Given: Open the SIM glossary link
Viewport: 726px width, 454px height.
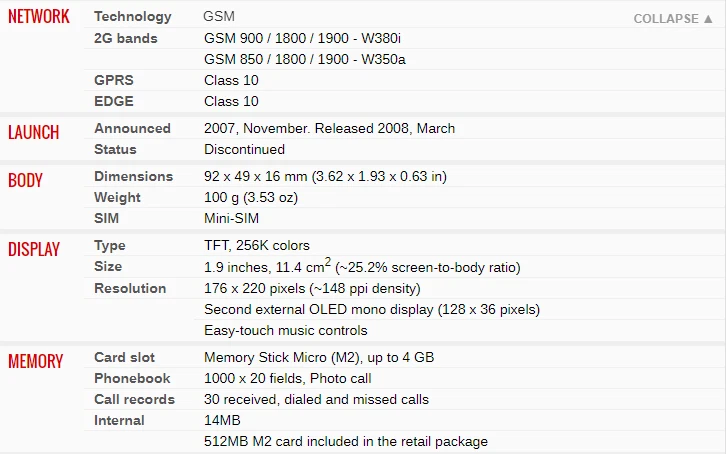Looking at the screenshot, I should click(x=106, y=218).
